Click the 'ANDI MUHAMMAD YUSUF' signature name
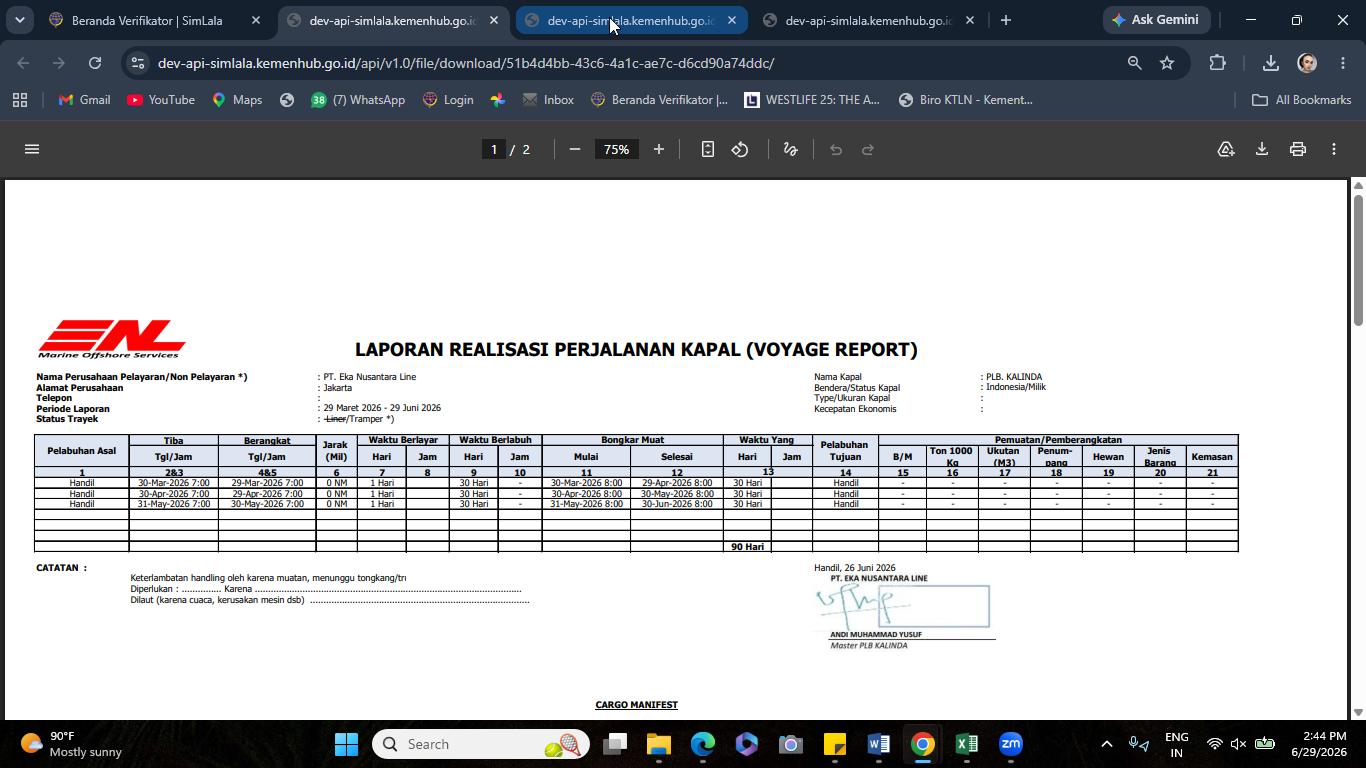1366x768 pixels. pyautogui.click(x=876, y=634)
